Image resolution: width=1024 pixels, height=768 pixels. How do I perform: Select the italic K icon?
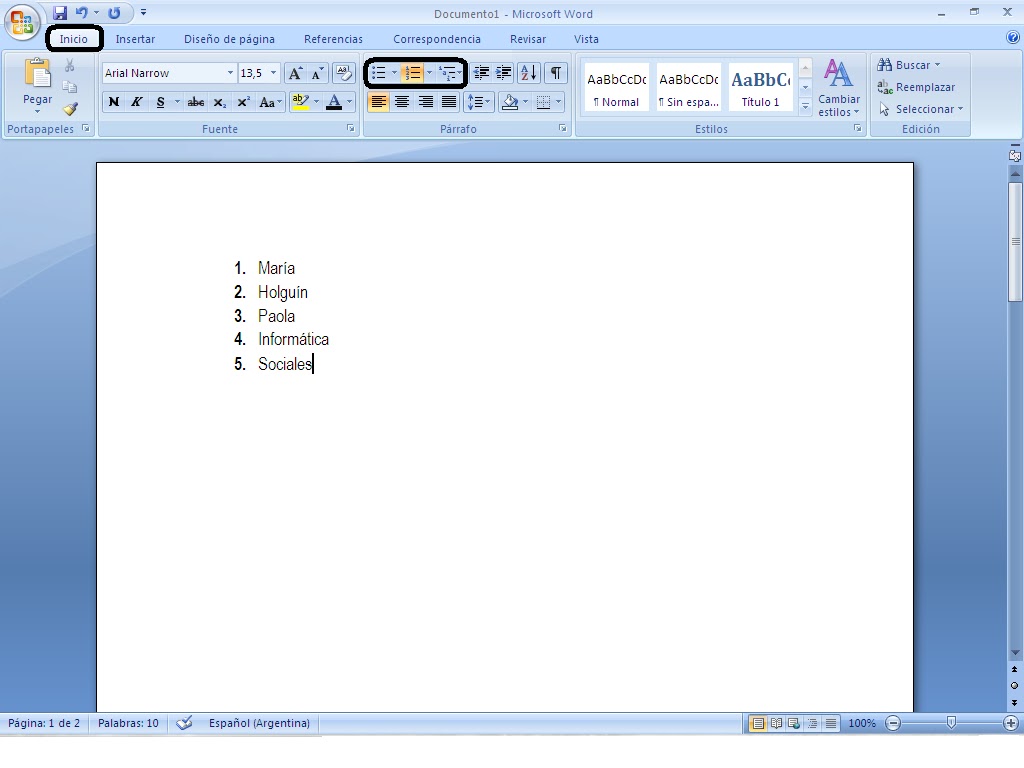(x=137, y=102)
